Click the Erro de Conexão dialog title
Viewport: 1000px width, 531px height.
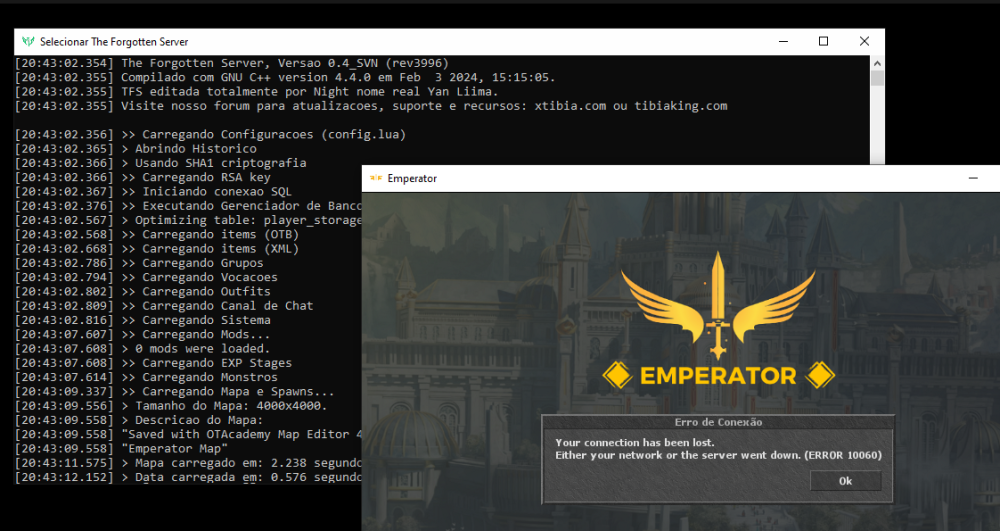[x=718, y=422]
